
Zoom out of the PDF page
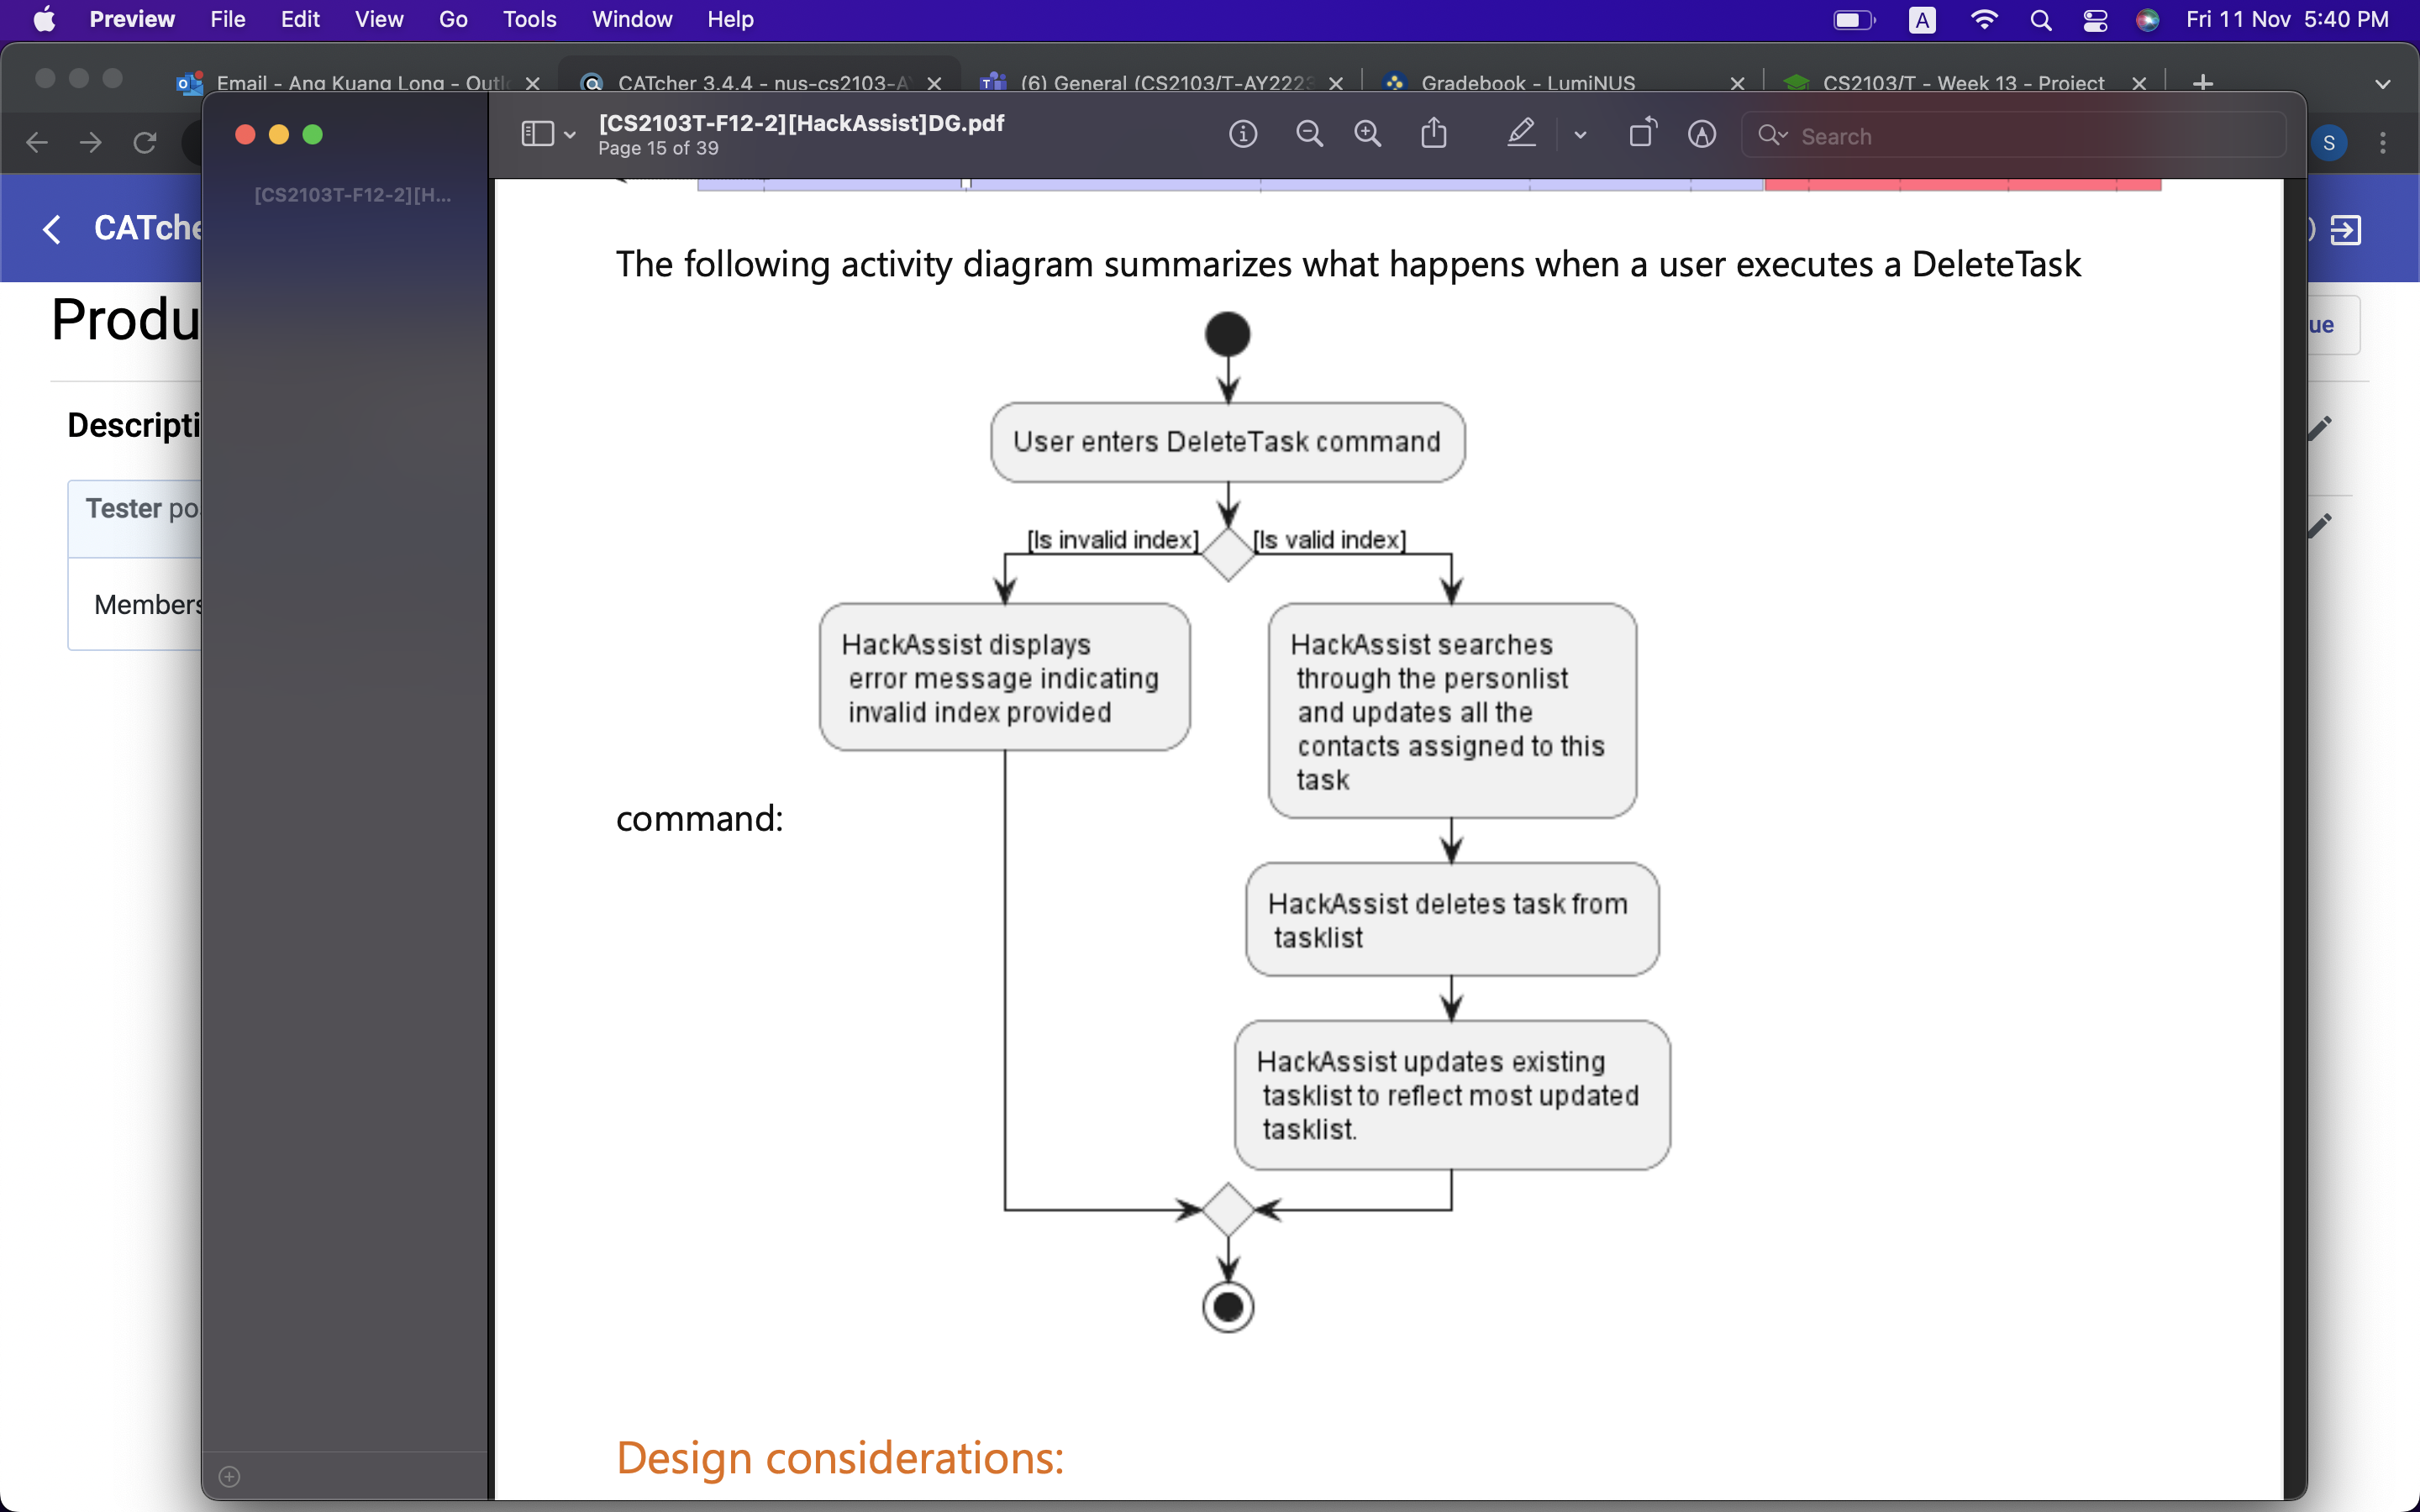coord(1309,134)
